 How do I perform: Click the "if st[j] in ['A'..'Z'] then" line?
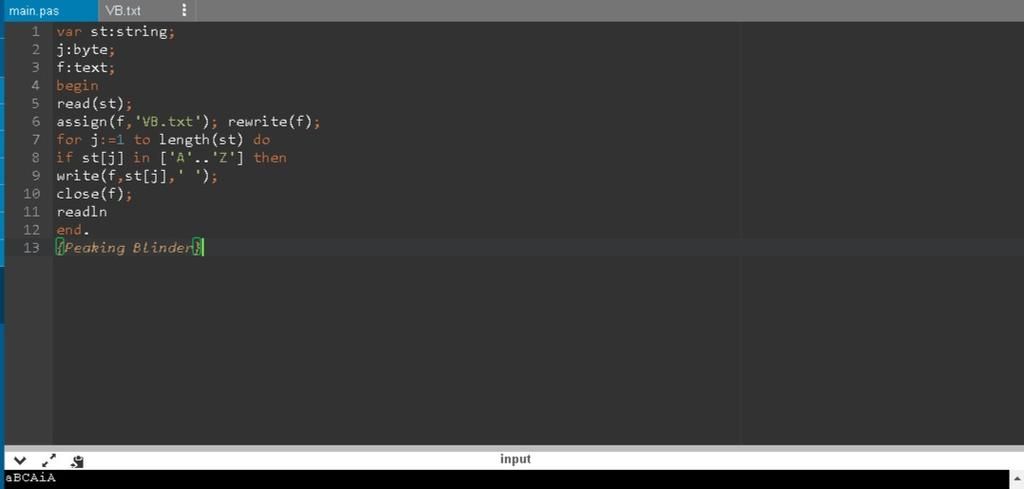coord(172,158)
